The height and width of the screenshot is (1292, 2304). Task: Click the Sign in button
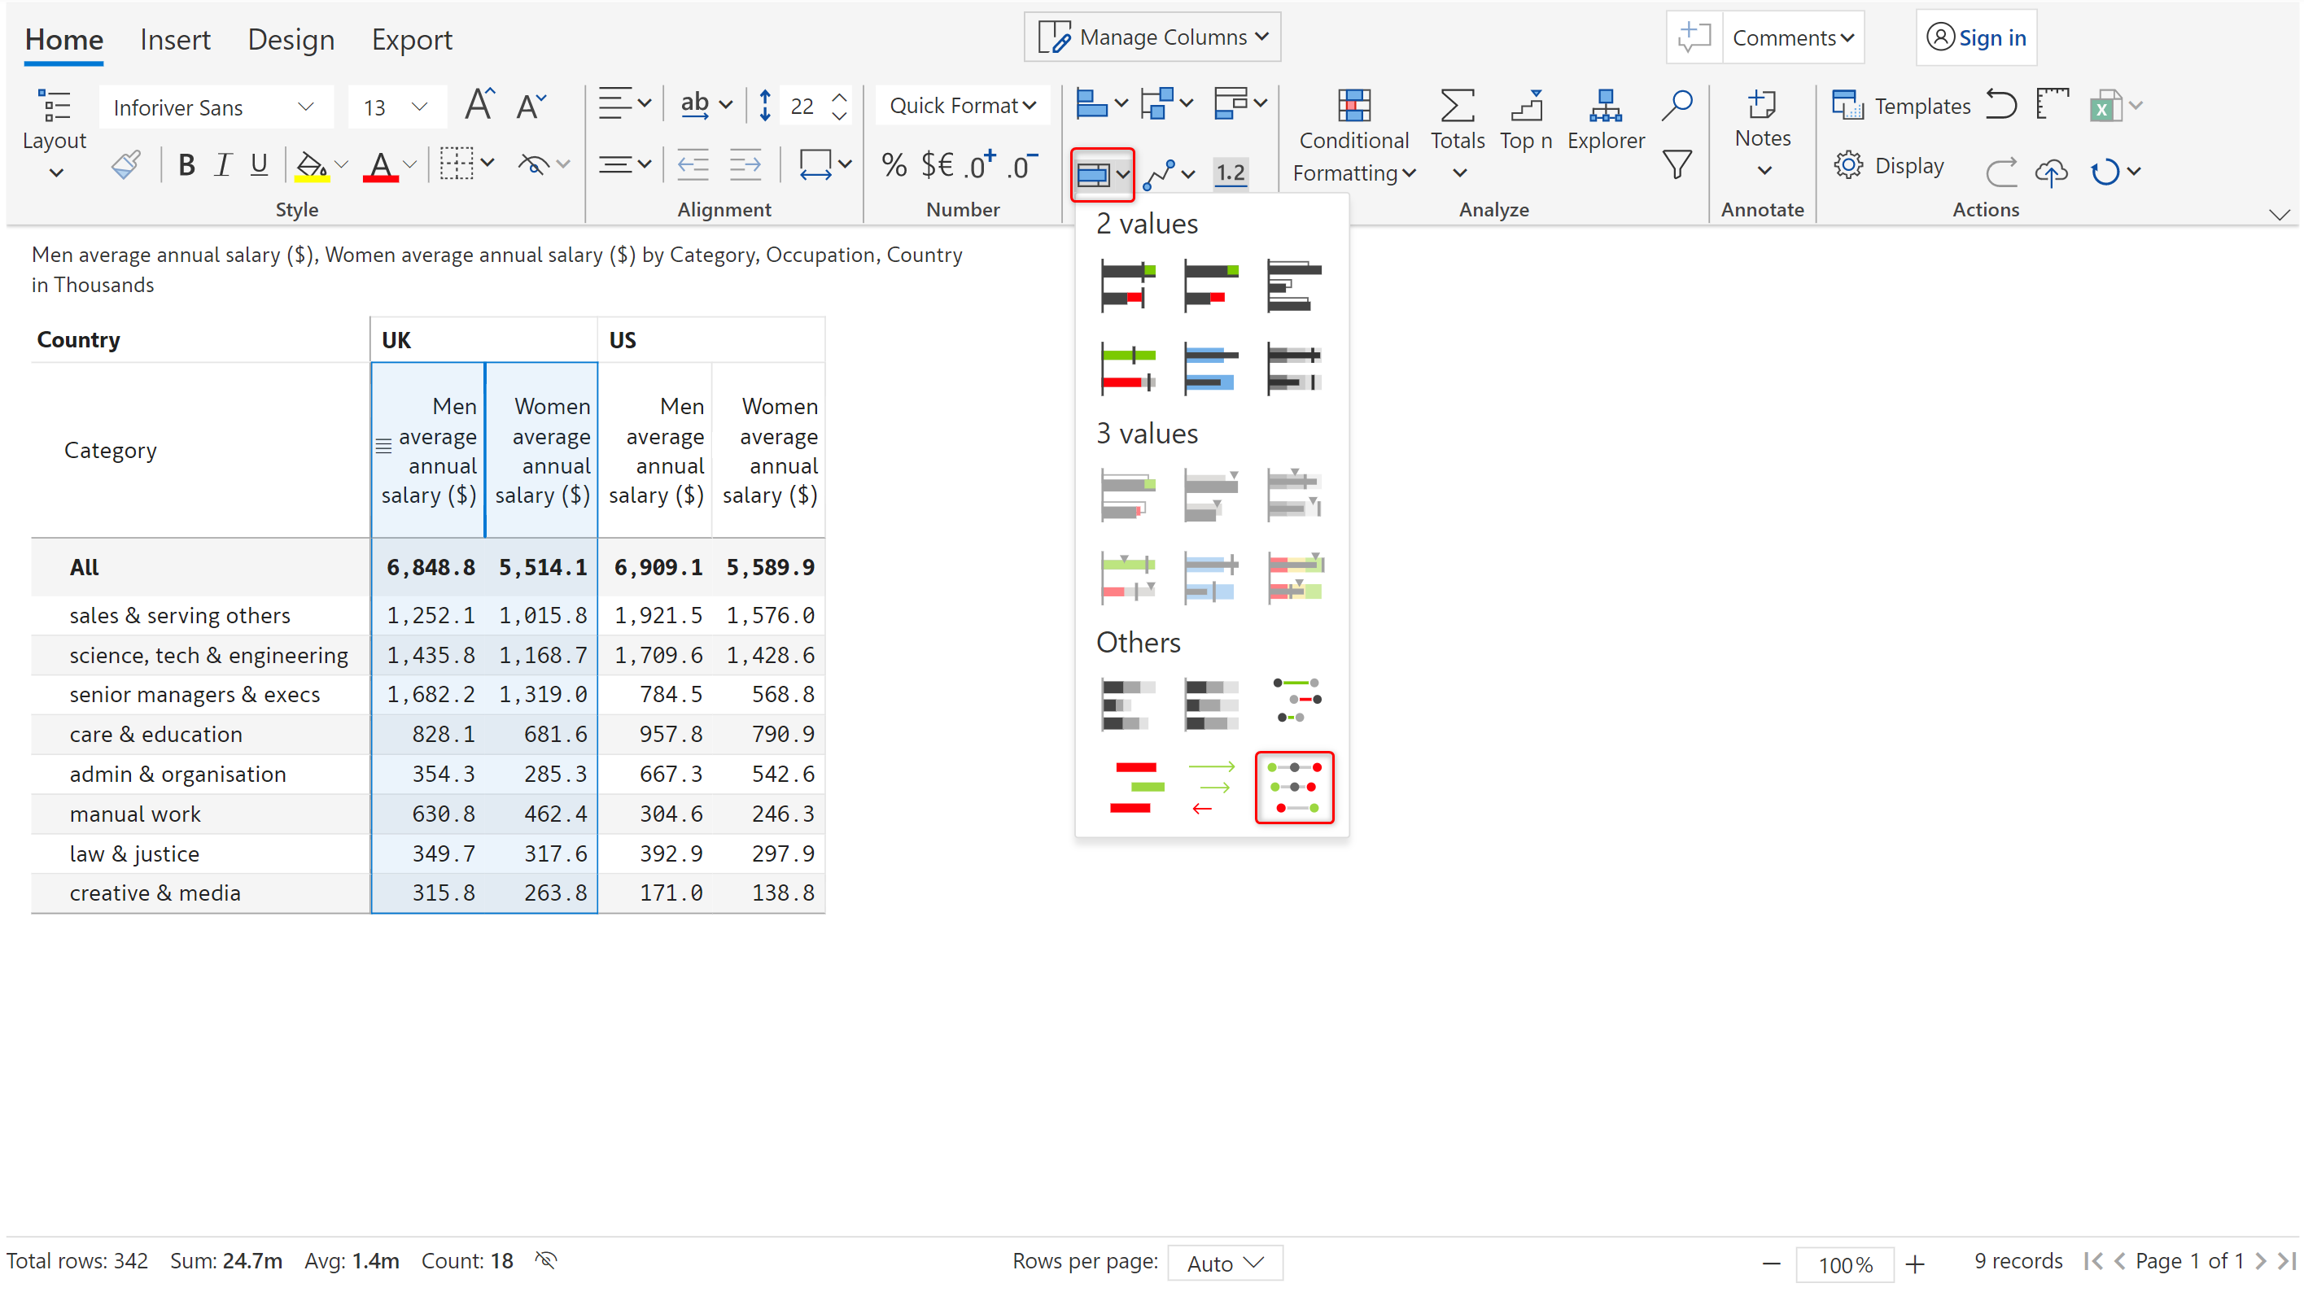(x=1975, y=38)
